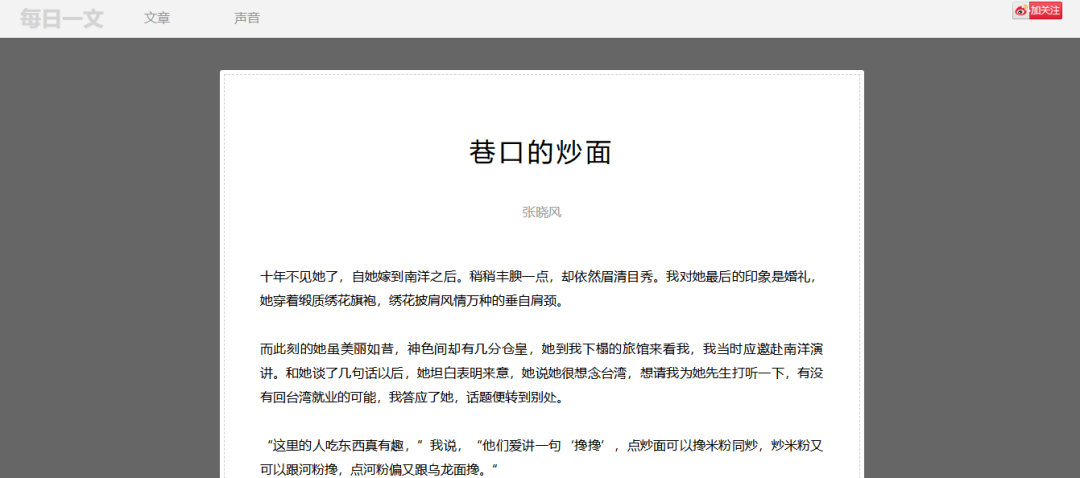Click the author name 张晓风
Viewport: 1080px width, 478px height.
[541, 212]
